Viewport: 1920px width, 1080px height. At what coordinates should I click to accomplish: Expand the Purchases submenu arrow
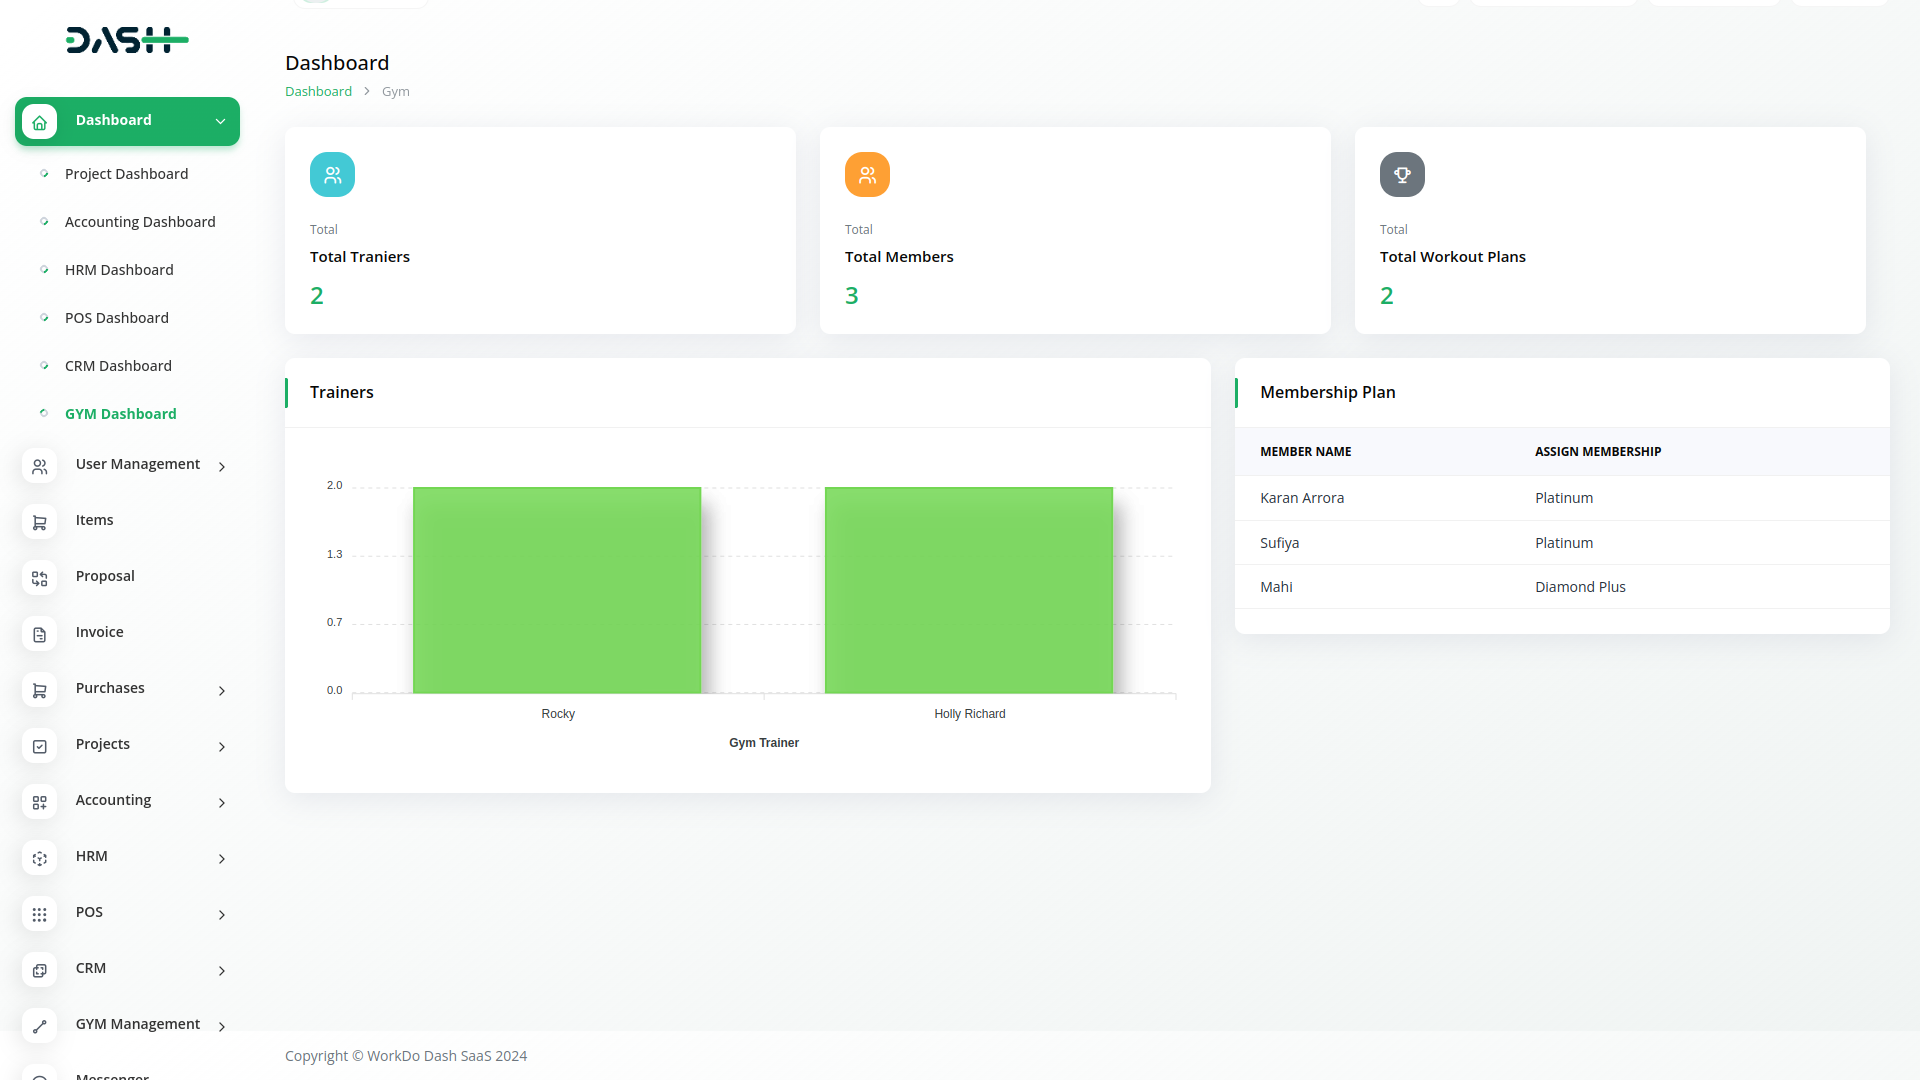click(x=222, y=690)
